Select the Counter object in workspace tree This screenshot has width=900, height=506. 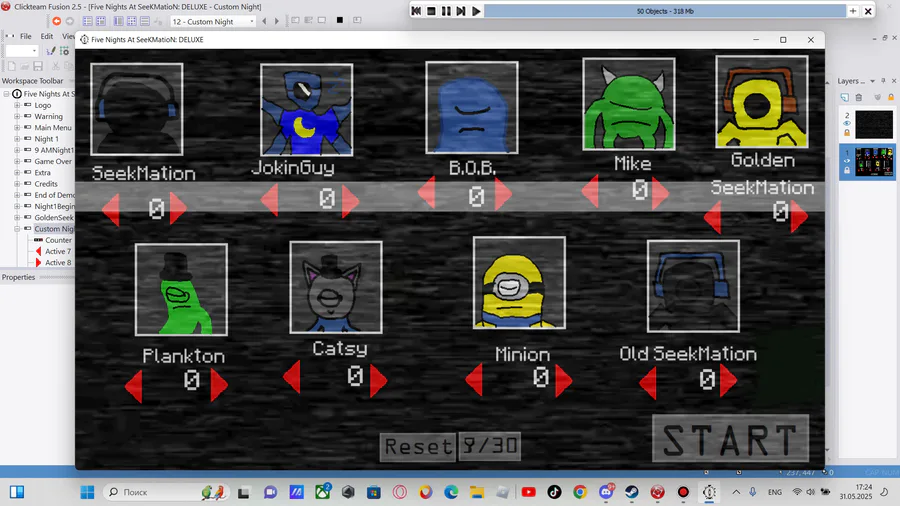click(x=59, y=240)
